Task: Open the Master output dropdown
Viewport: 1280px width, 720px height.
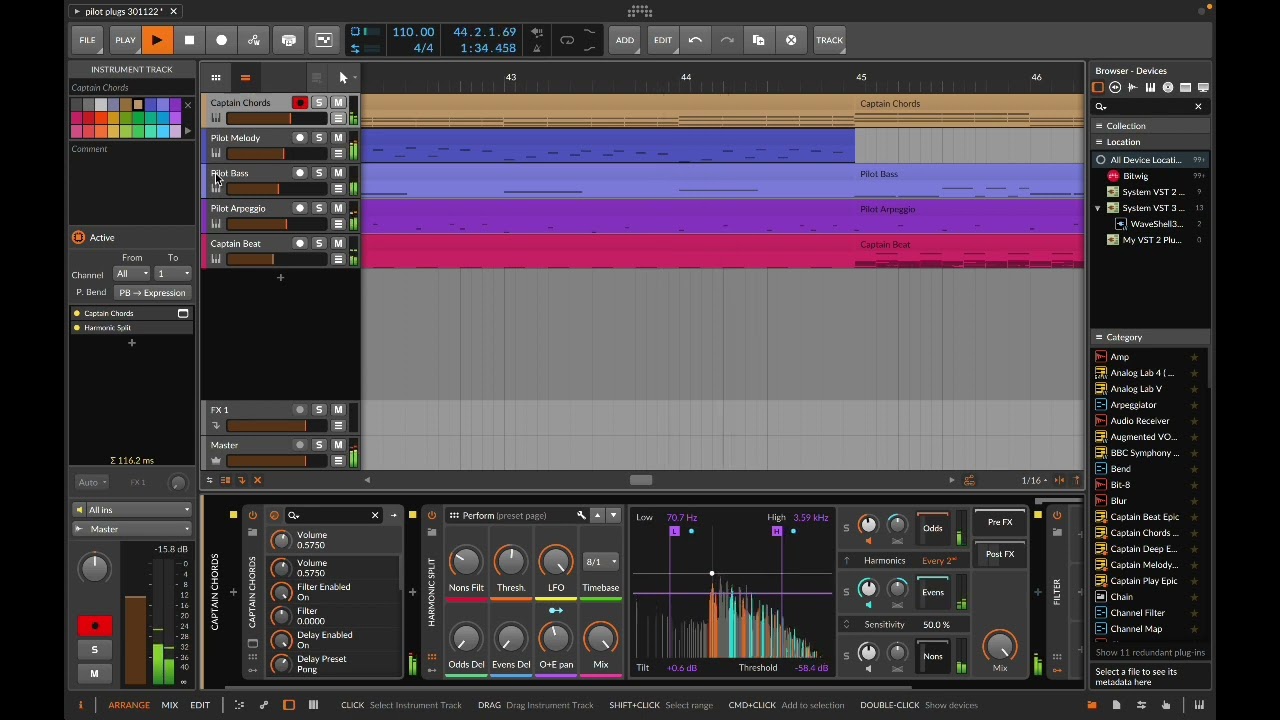Action: pyautogui.click(x=132, y=529)
